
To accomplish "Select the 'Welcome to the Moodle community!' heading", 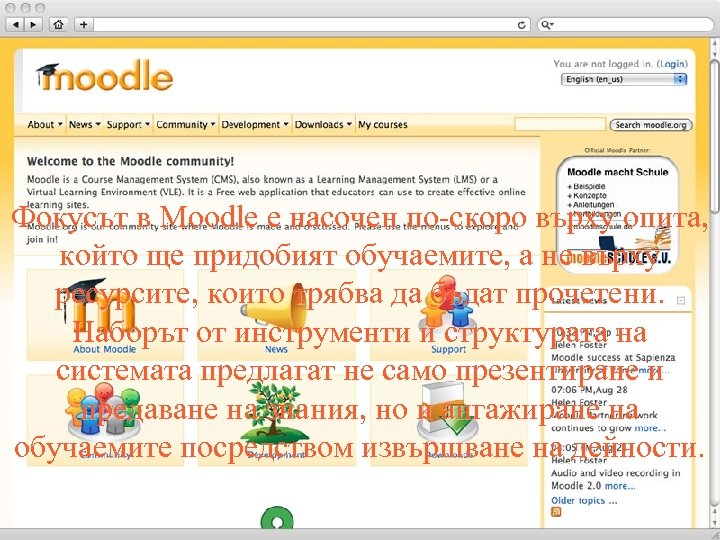I will coord(130,161).
